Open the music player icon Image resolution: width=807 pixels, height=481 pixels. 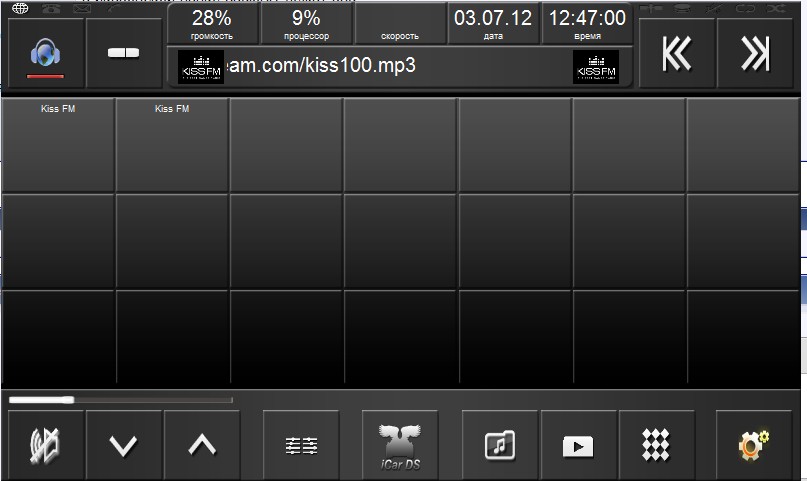coord(500,445)
